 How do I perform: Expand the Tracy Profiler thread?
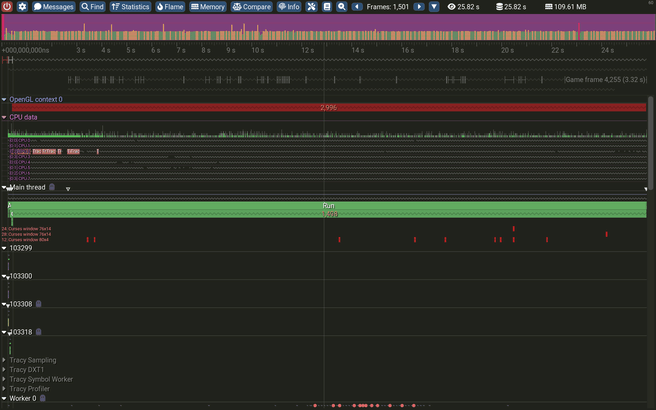[x=4, y=389]
